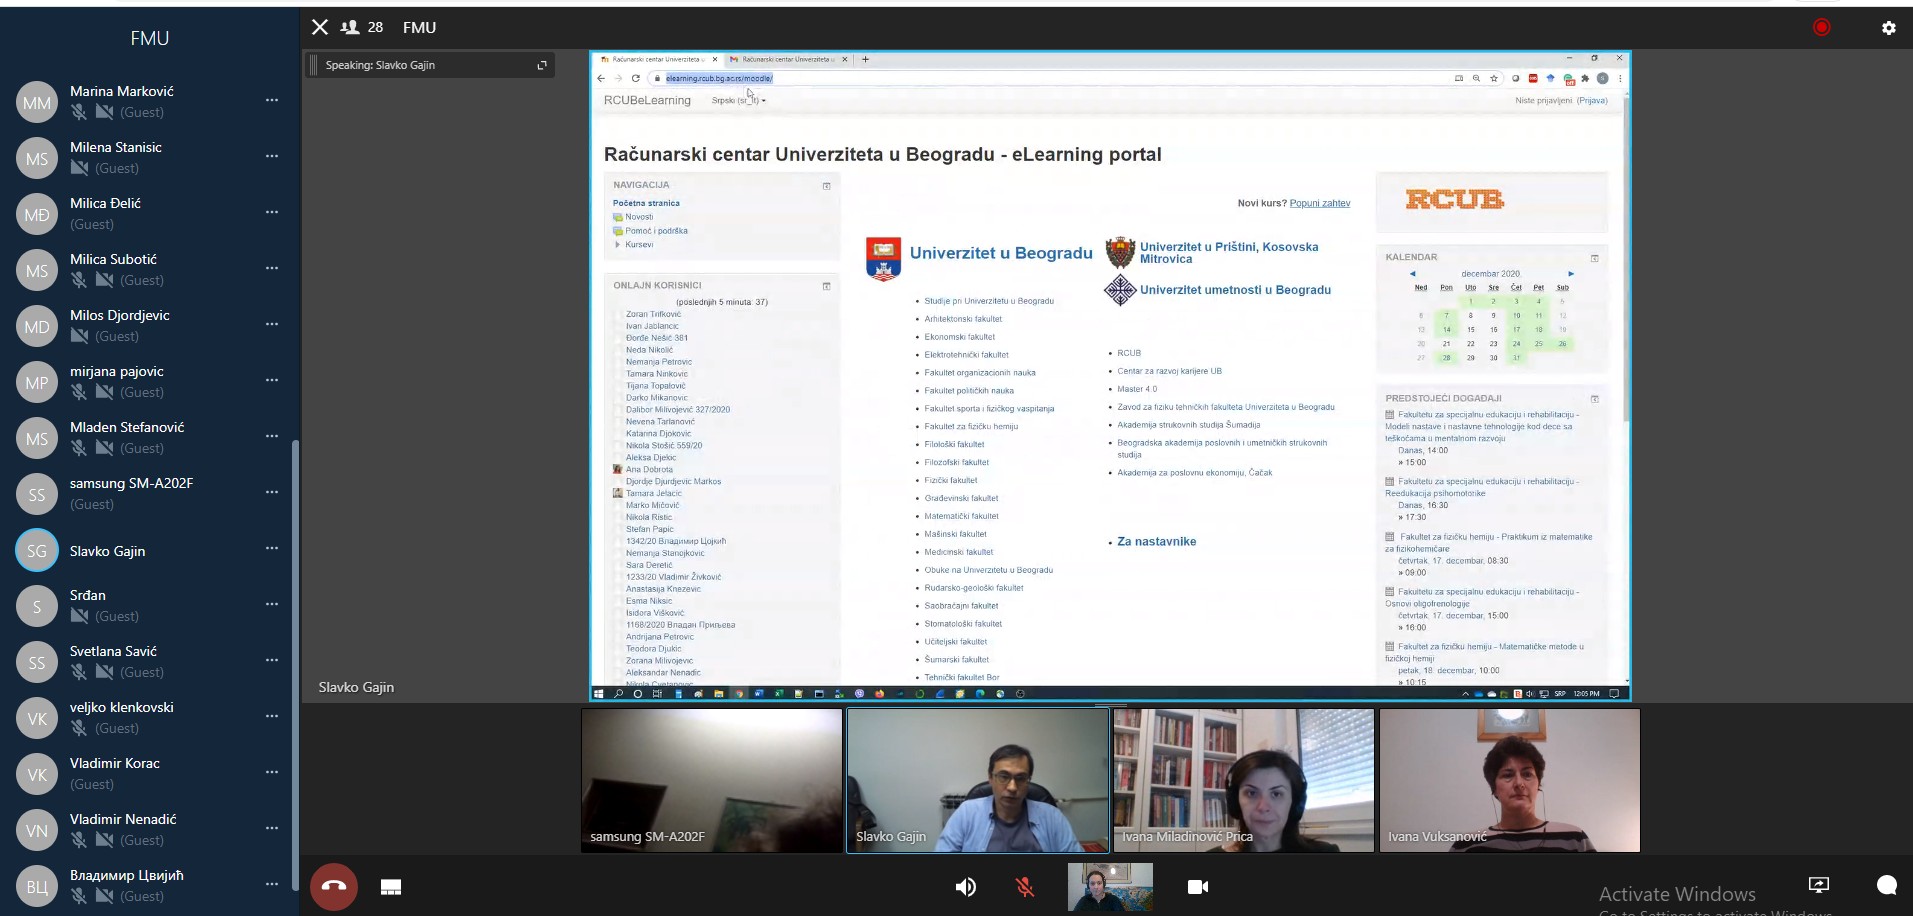This screenshot has width=1913, height=916.
Task: Open the Srpski language dropdown
Action: 739,100
